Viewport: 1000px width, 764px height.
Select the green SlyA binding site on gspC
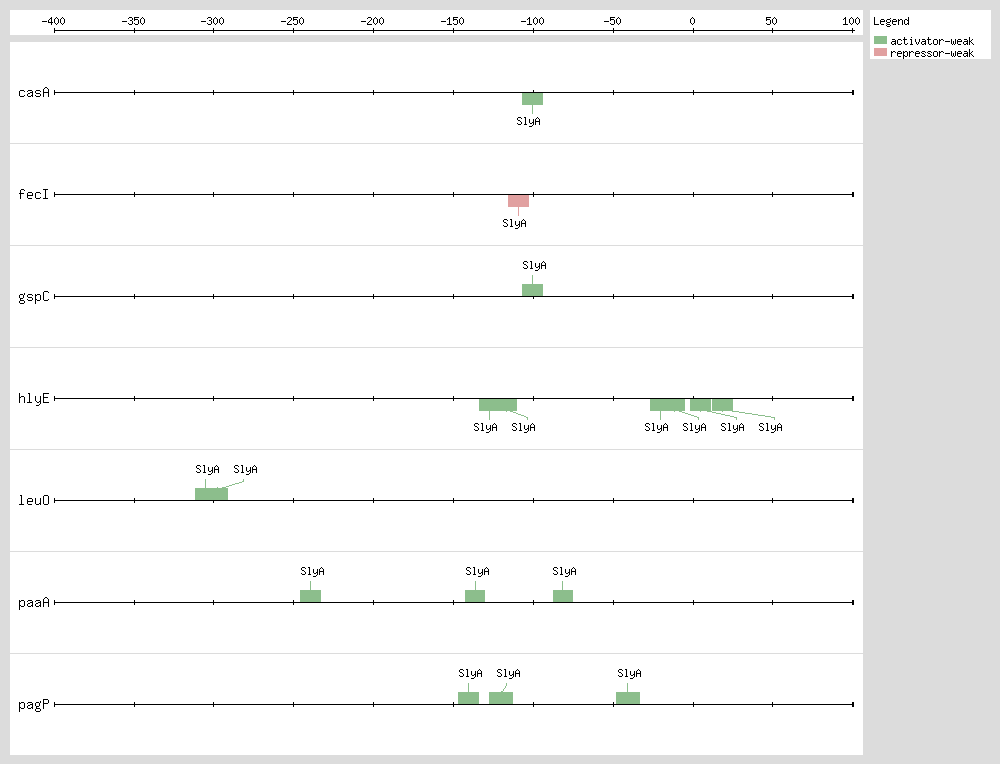tap(533, 290)
